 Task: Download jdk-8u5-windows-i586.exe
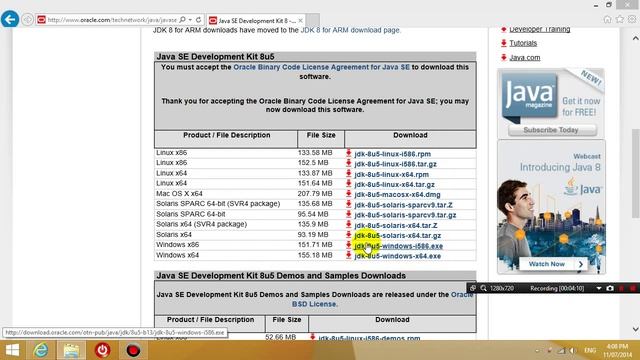point(398,246)
